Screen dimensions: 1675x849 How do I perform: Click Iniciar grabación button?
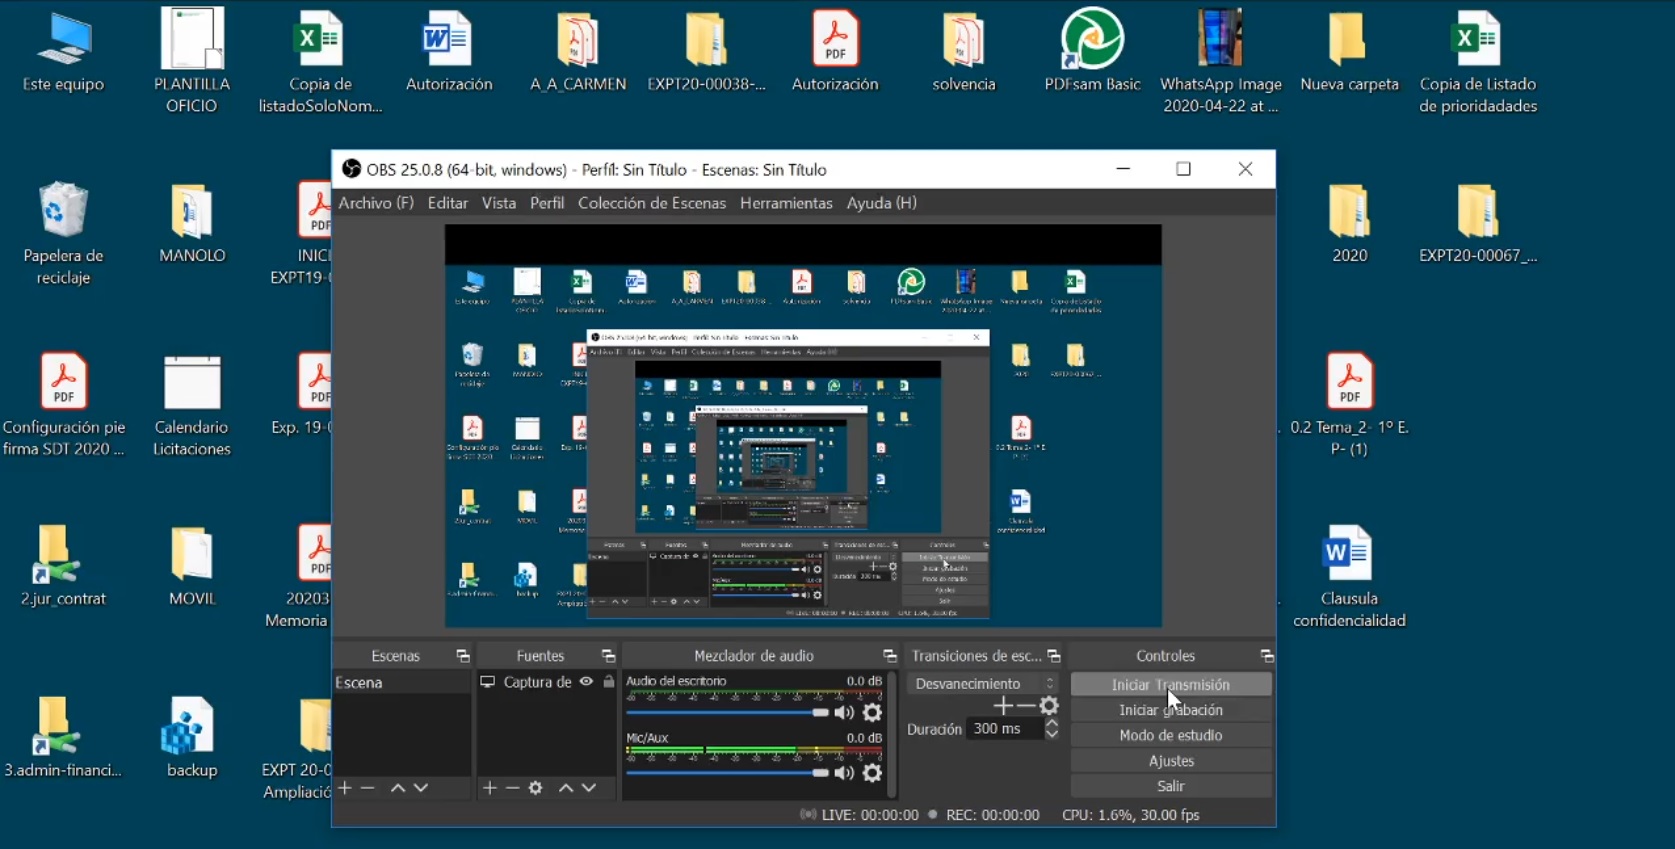[1170, 710]
